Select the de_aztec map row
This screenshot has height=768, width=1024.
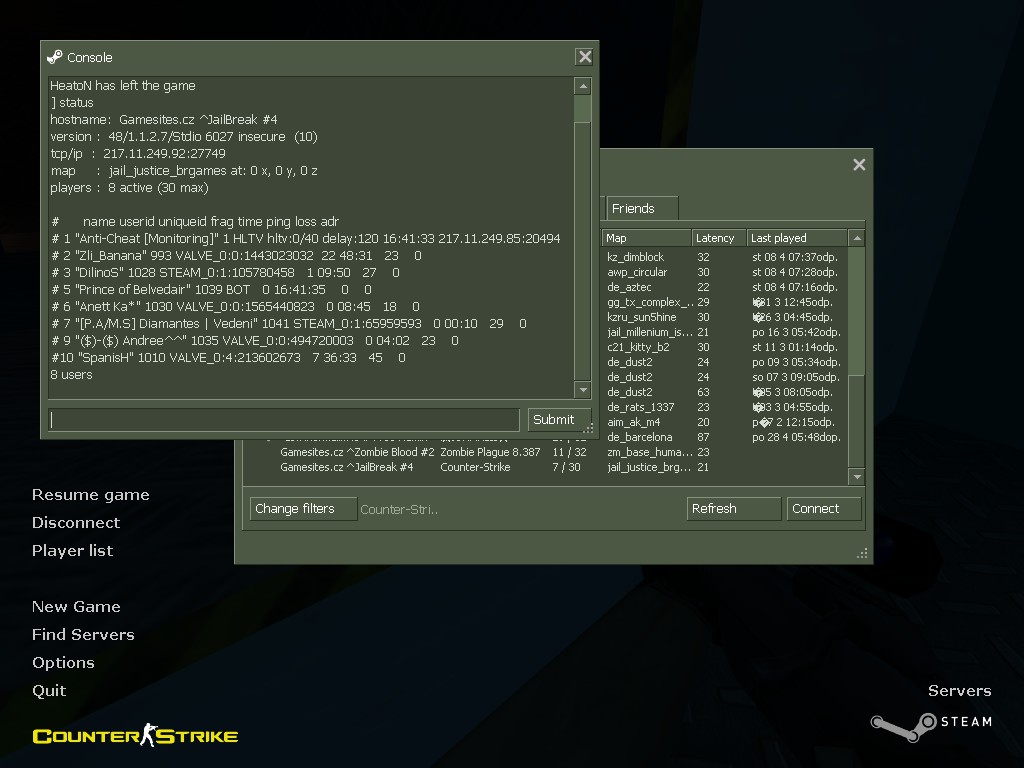coord(725,287)
